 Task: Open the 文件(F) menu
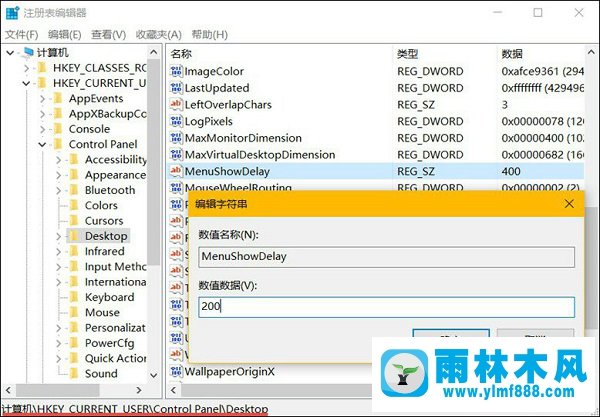(x=21, y=35)
